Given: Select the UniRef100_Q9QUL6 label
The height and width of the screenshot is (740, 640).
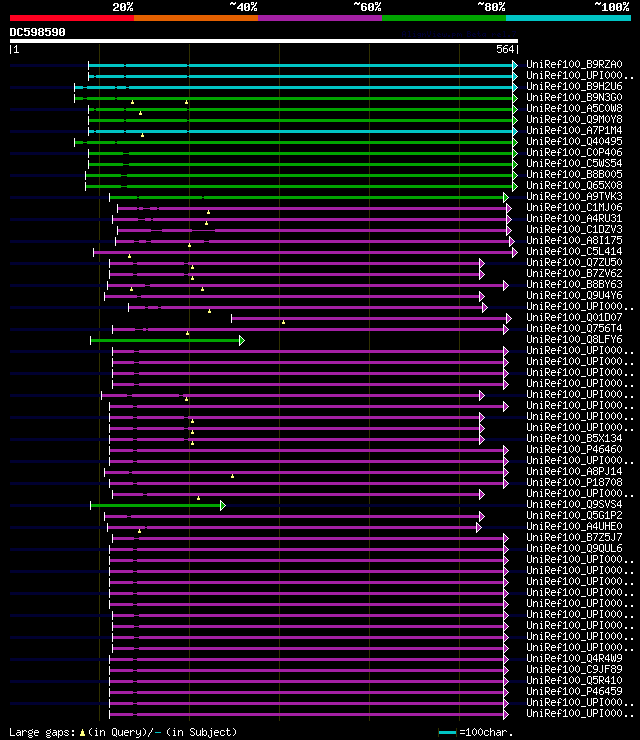Looking at the screenshot, I should point(574,548).
